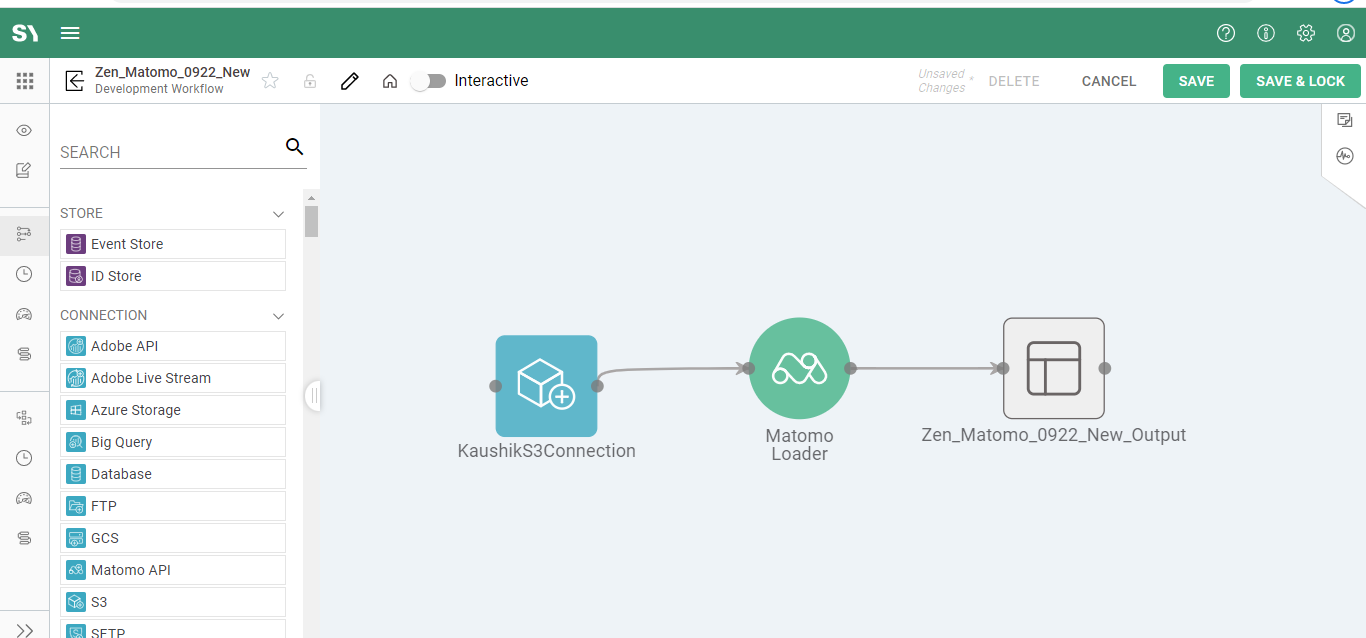Select the KaushikS3Connection node on canvas

click(x=546, y=386)
